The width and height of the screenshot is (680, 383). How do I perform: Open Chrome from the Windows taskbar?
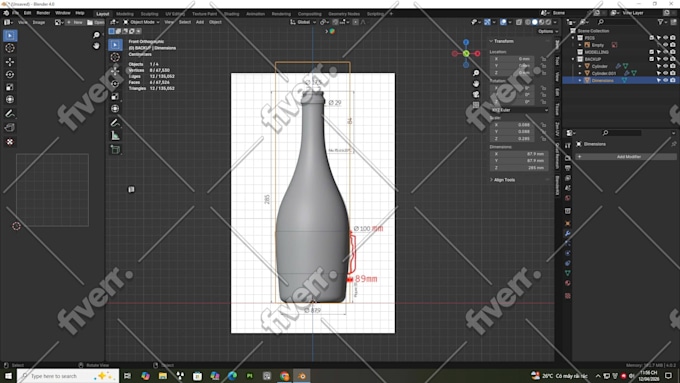click(x=284, y=376)
